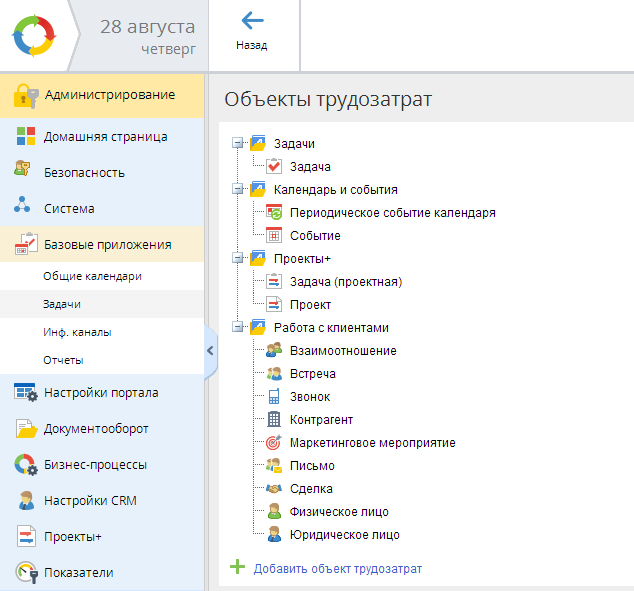Open the Система section in sidebar
This screenshot has height=591, width=634.
pyautogui.click(x=68, y=209)
